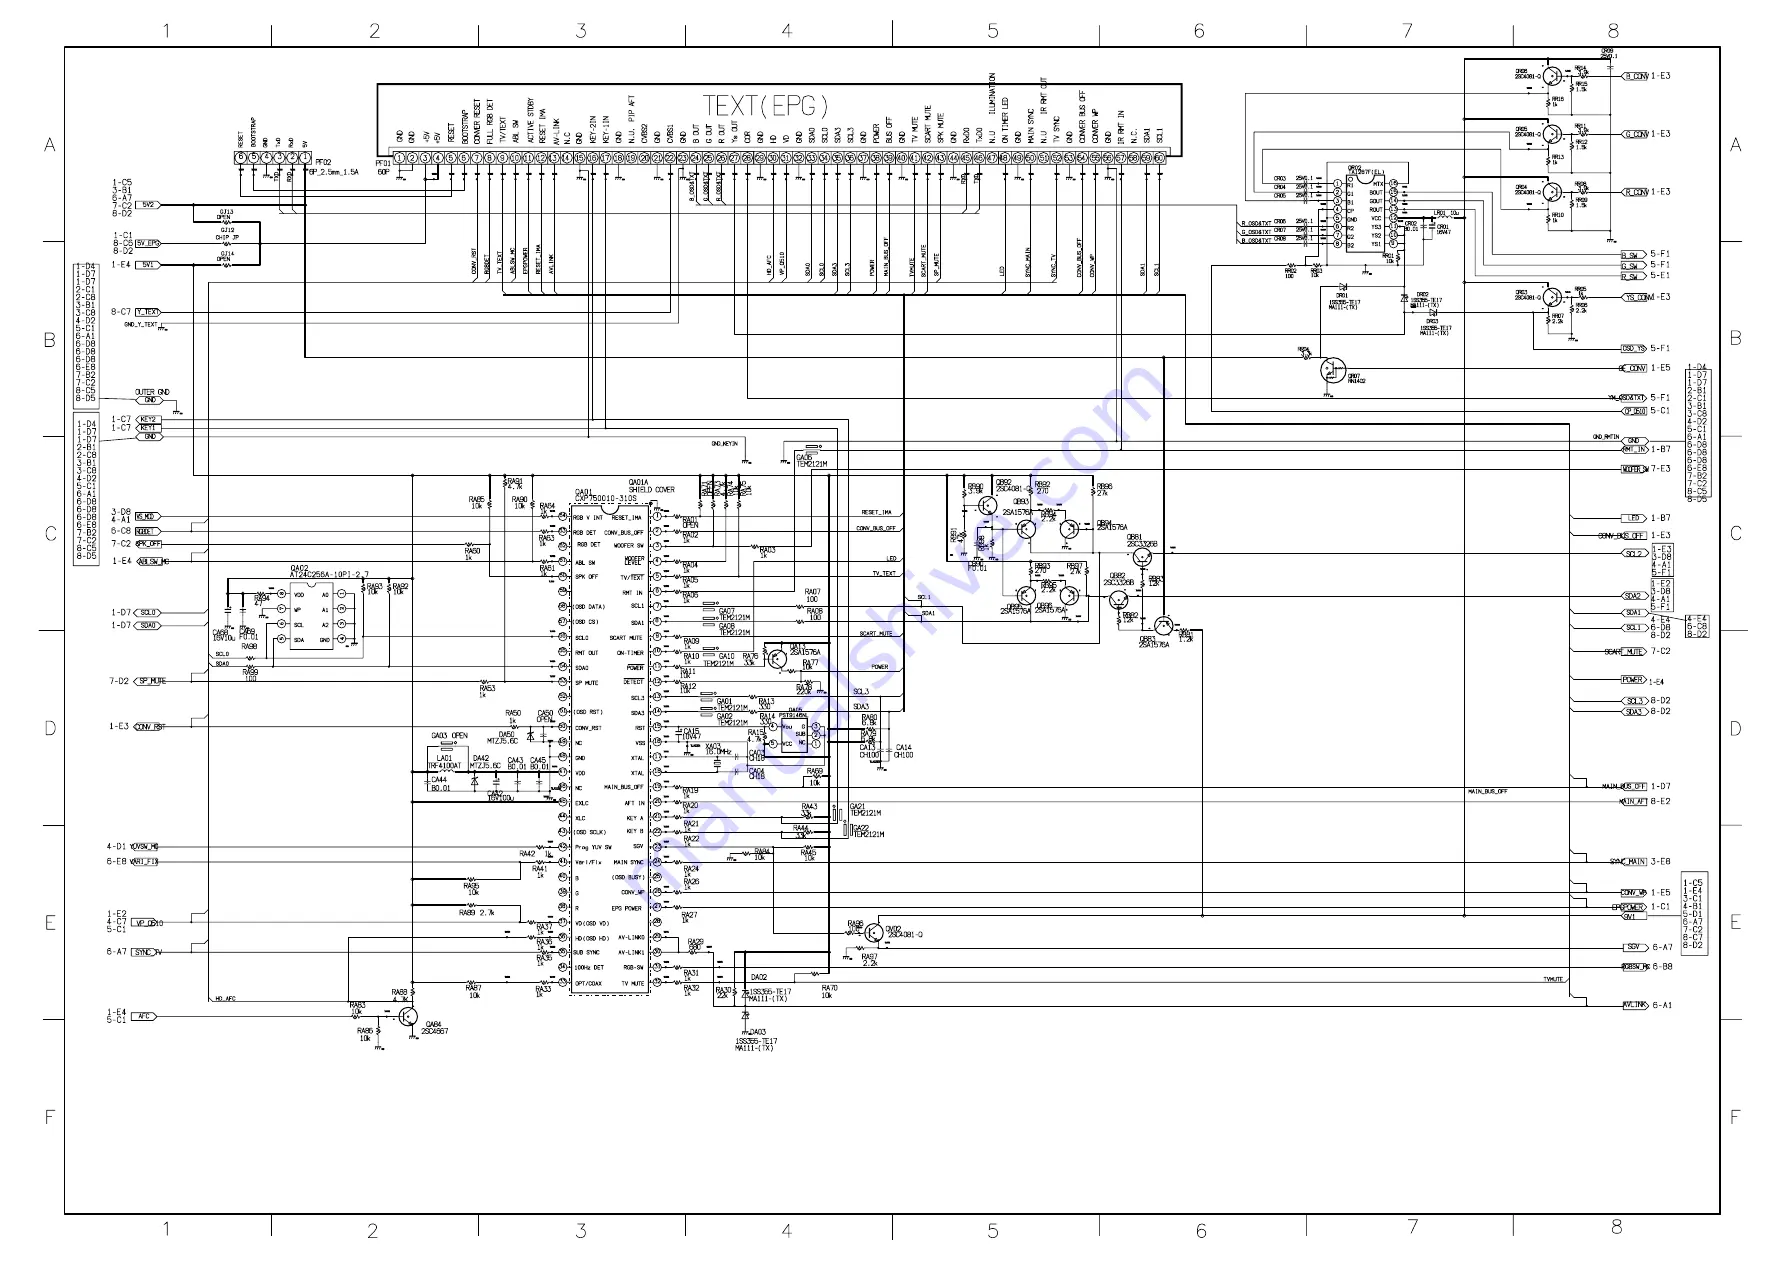Select the VARI_FIX port beside 6-E8
Screen dimensions: 1785x1262
(x=146, y=862)
